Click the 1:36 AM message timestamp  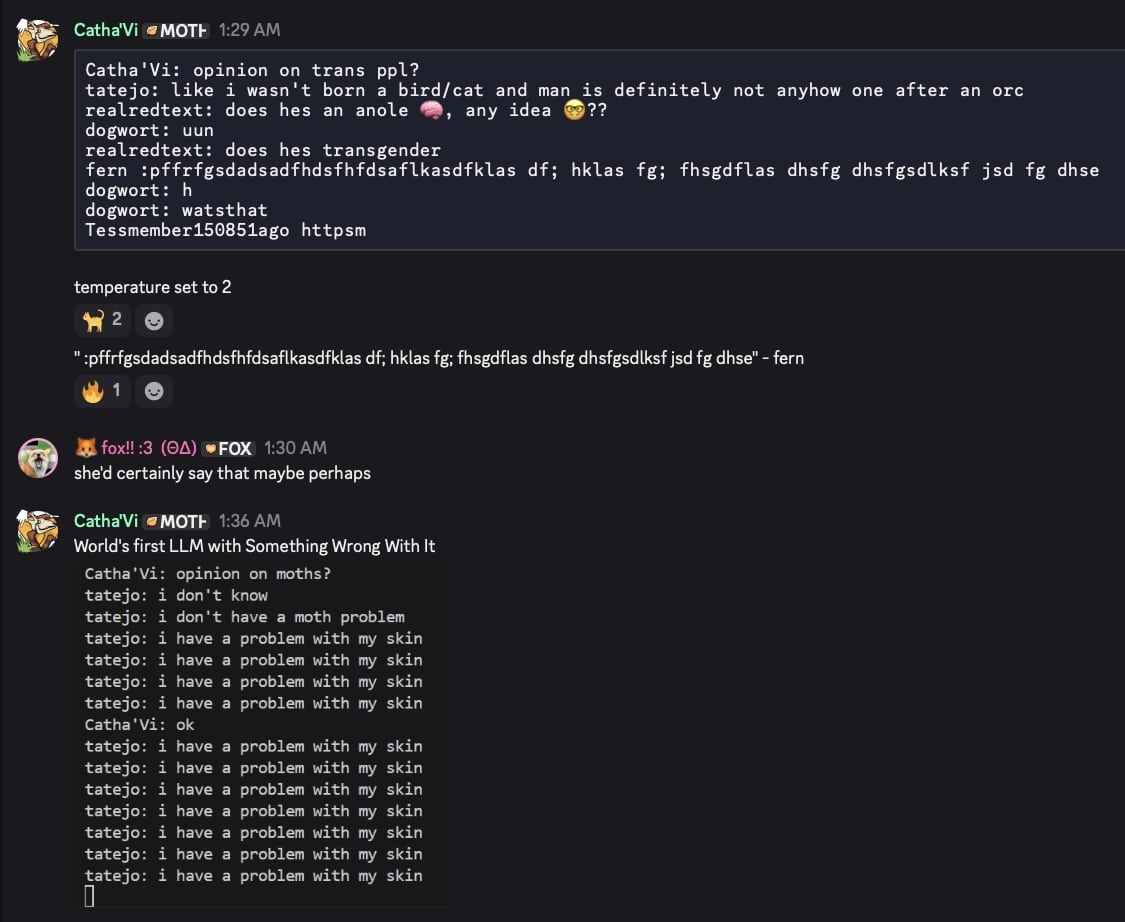(249, 521)
